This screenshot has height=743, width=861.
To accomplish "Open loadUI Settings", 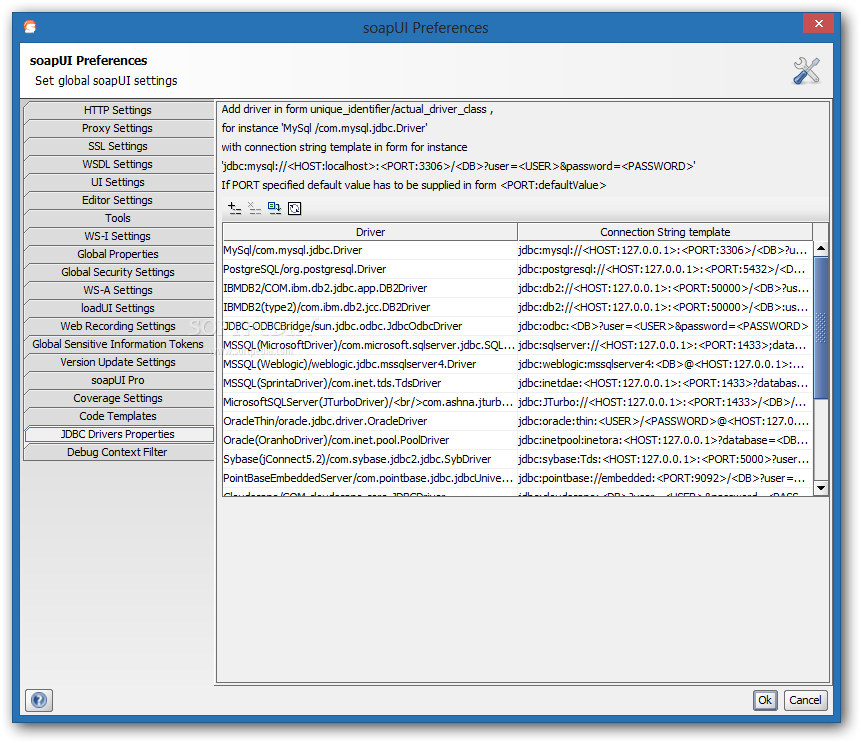I will tap(118, 308).
